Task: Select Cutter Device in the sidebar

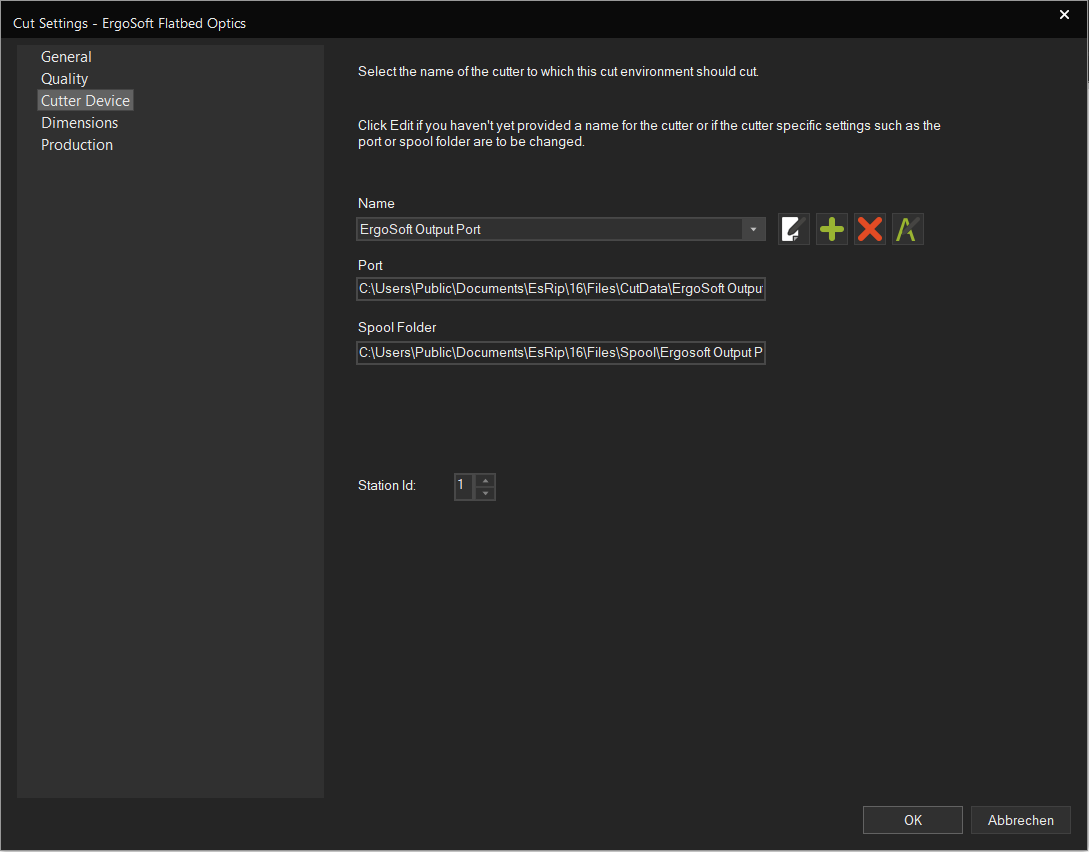Action: tap(85, 101)
